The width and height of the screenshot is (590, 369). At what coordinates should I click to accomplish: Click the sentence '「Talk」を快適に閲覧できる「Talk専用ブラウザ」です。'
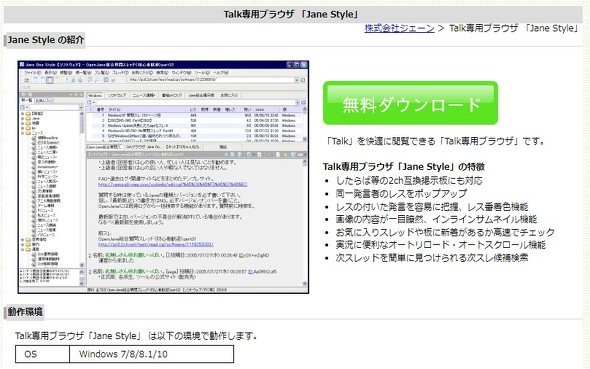click(435, 141)
